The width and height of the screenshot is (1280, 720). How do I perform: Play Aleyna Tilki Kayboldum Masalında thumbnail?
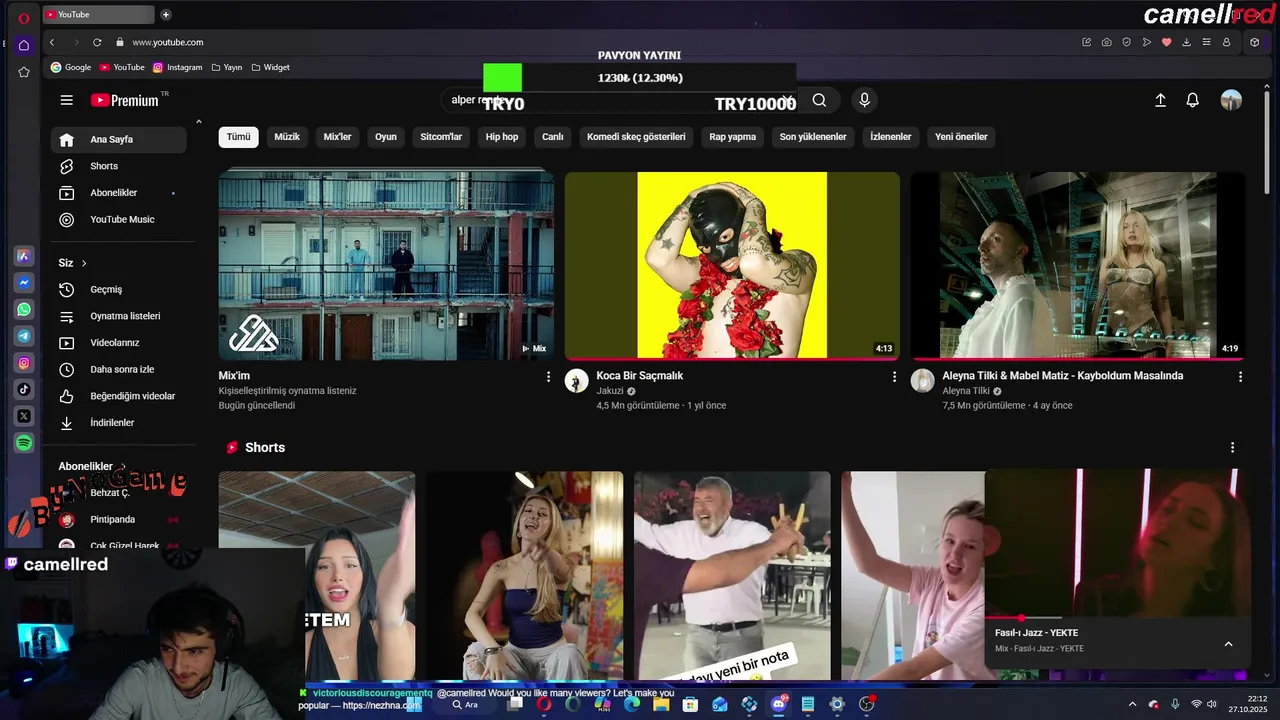[x=1078, y=265]
